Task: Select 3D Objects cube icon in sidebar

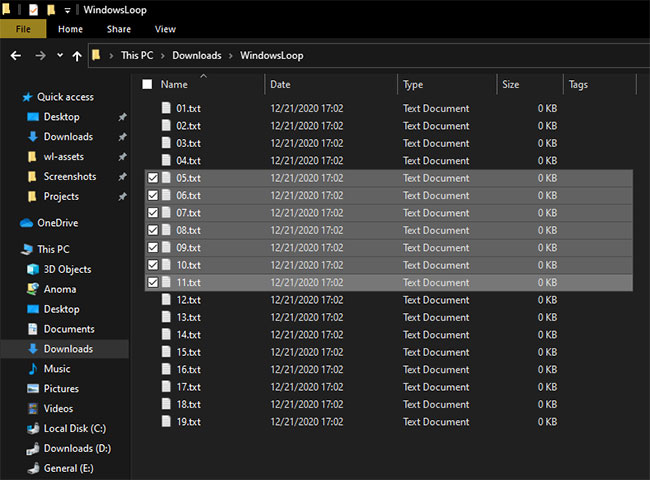Action: click(33, 269)
